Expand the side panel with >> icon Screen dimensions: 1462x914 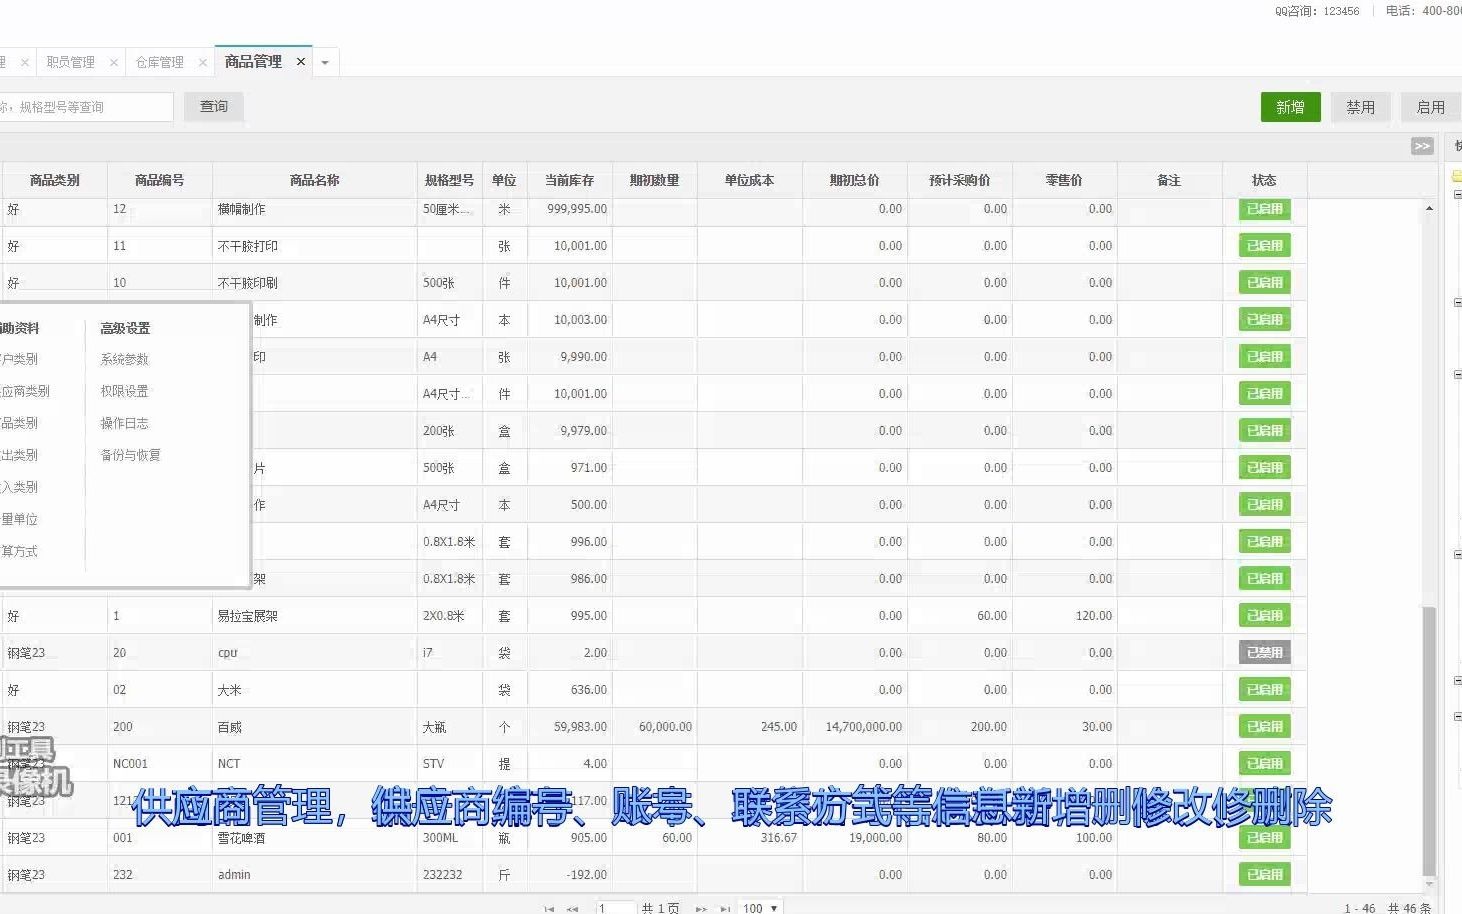tap(1422, 146)
